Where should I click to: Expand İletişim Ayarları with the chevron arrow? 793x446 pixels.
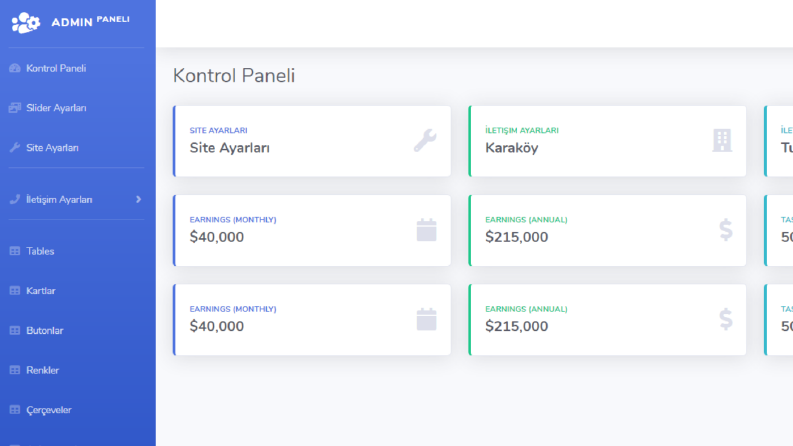point(139,199)
